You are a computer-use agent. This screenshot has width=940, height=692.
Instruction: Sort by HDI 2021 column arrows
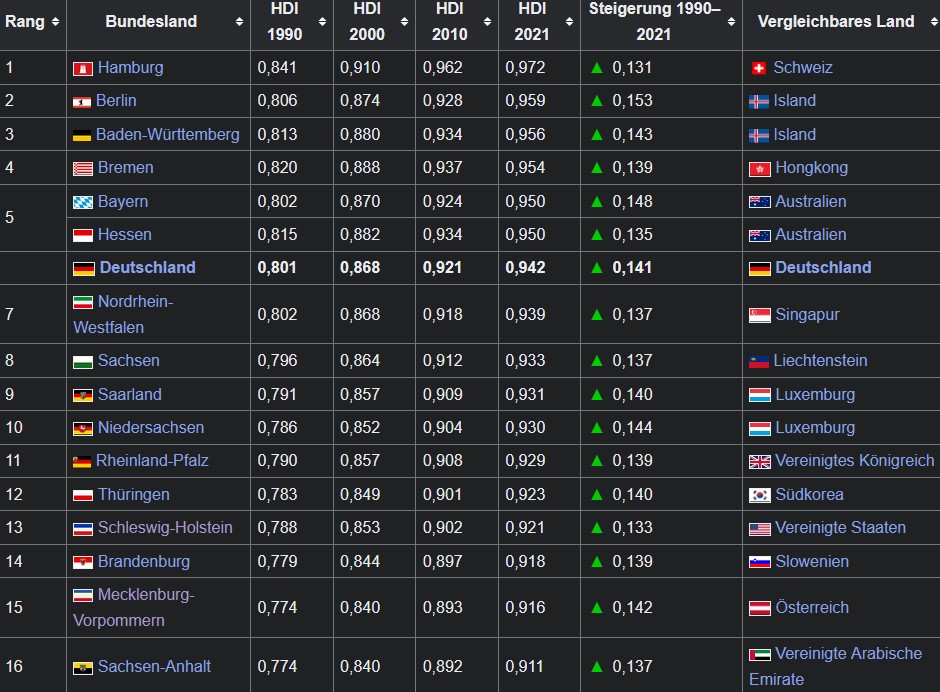tap(569, 22)
